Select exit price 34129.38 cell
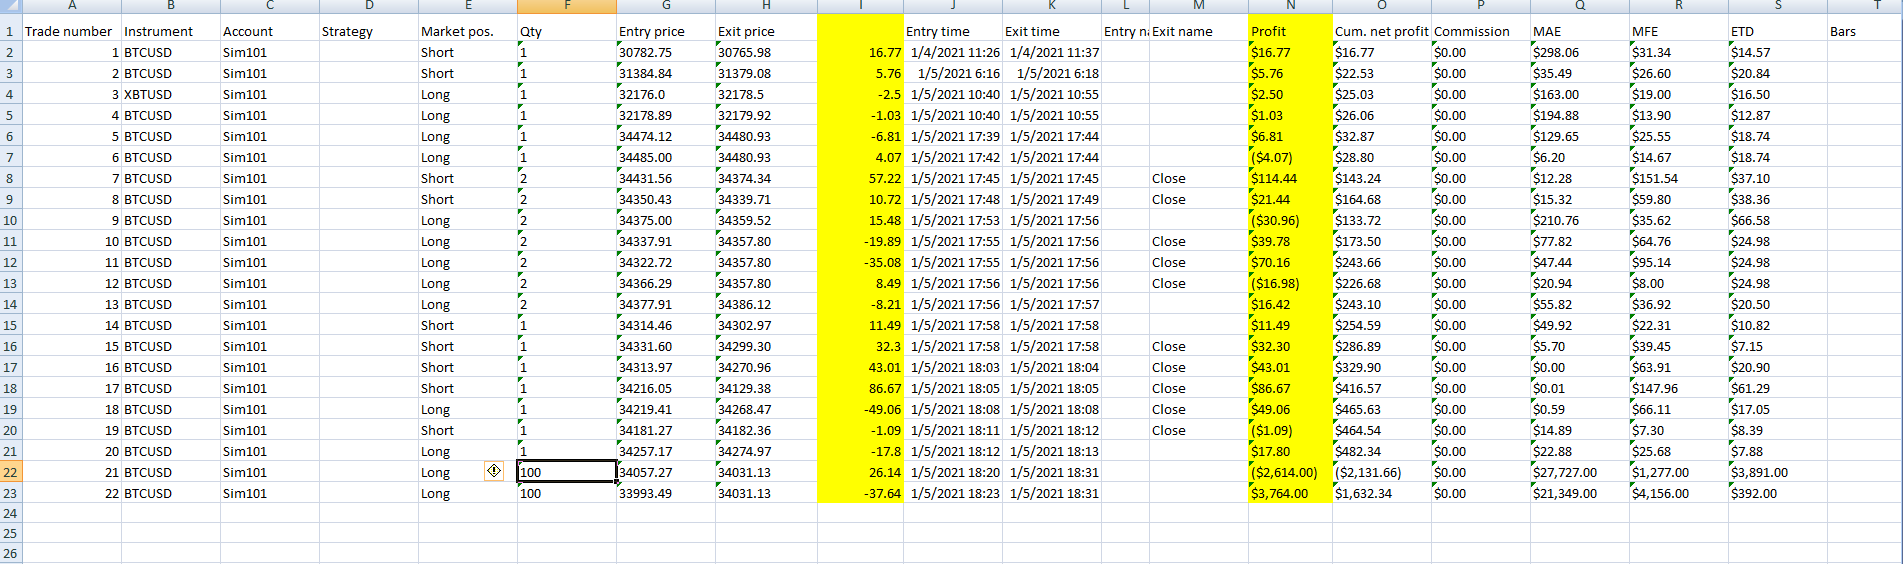1903x564 pixels. [x=766, y=388]
